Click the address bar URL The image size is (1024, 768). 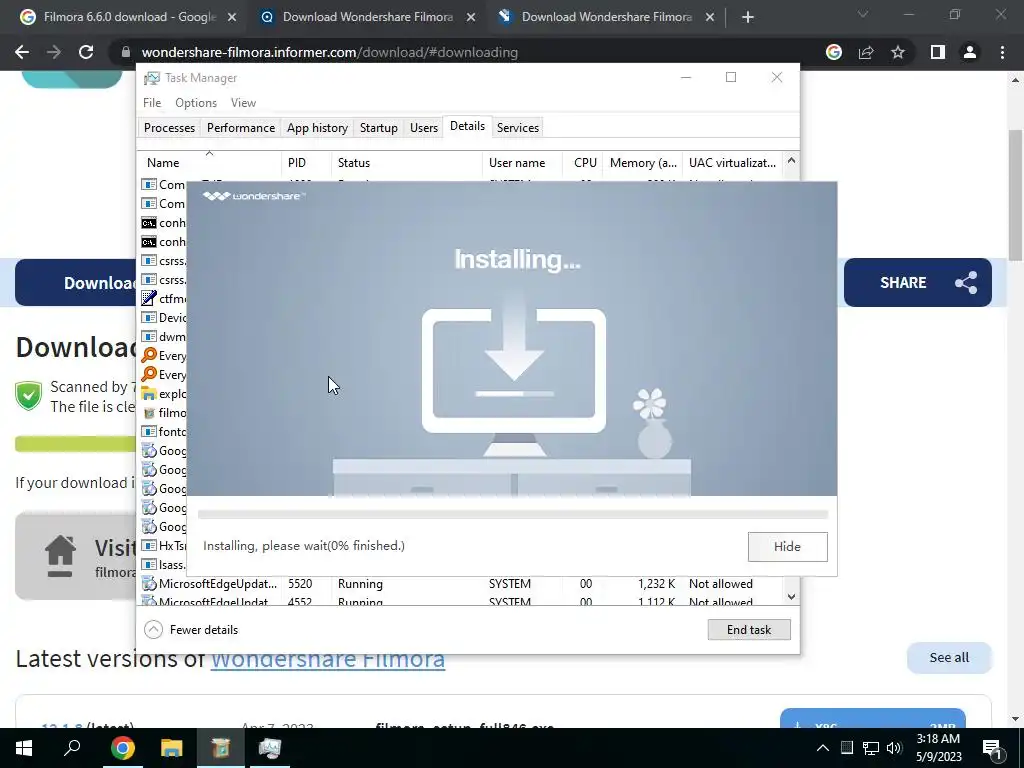click(330, 52)
